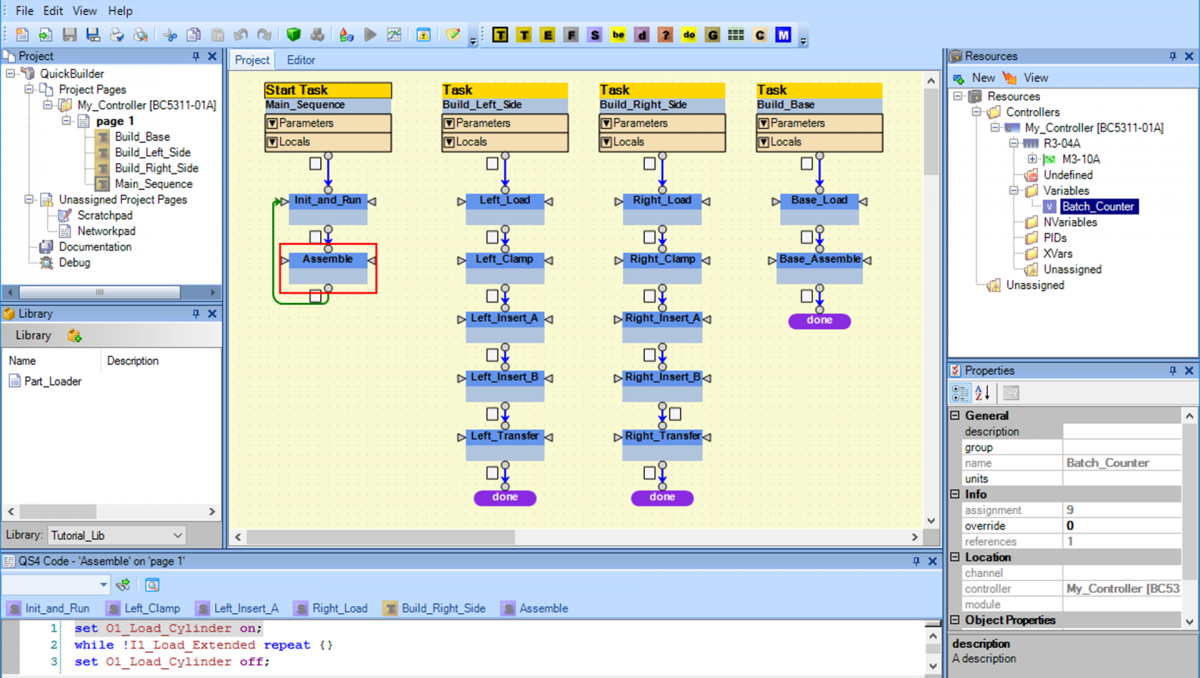
Task: Click the categorized sort icon in Properties
Action: [960, 393]
